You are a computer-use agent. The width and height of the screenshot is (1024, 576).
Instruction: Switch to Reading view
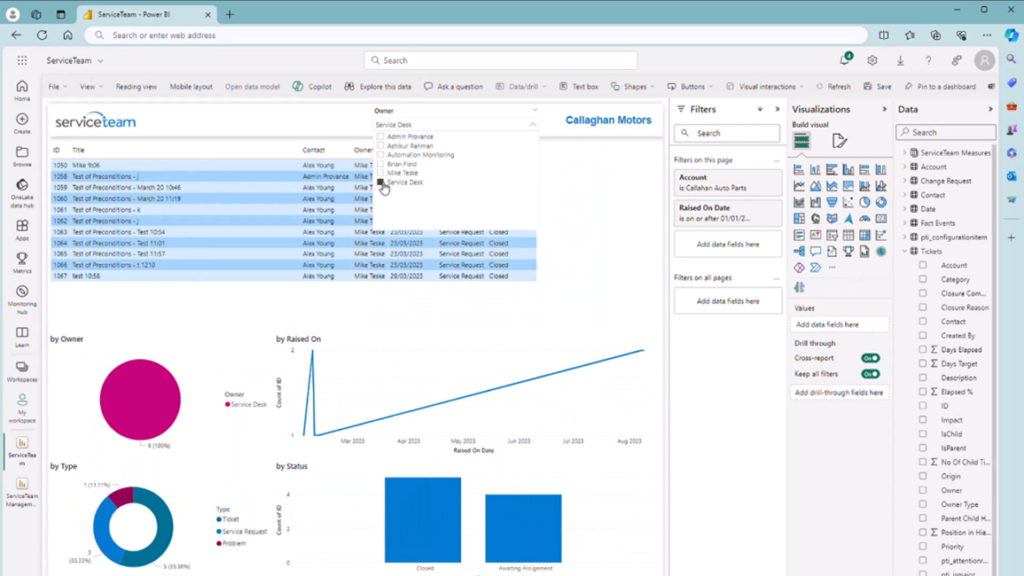[x=136, y=86]
